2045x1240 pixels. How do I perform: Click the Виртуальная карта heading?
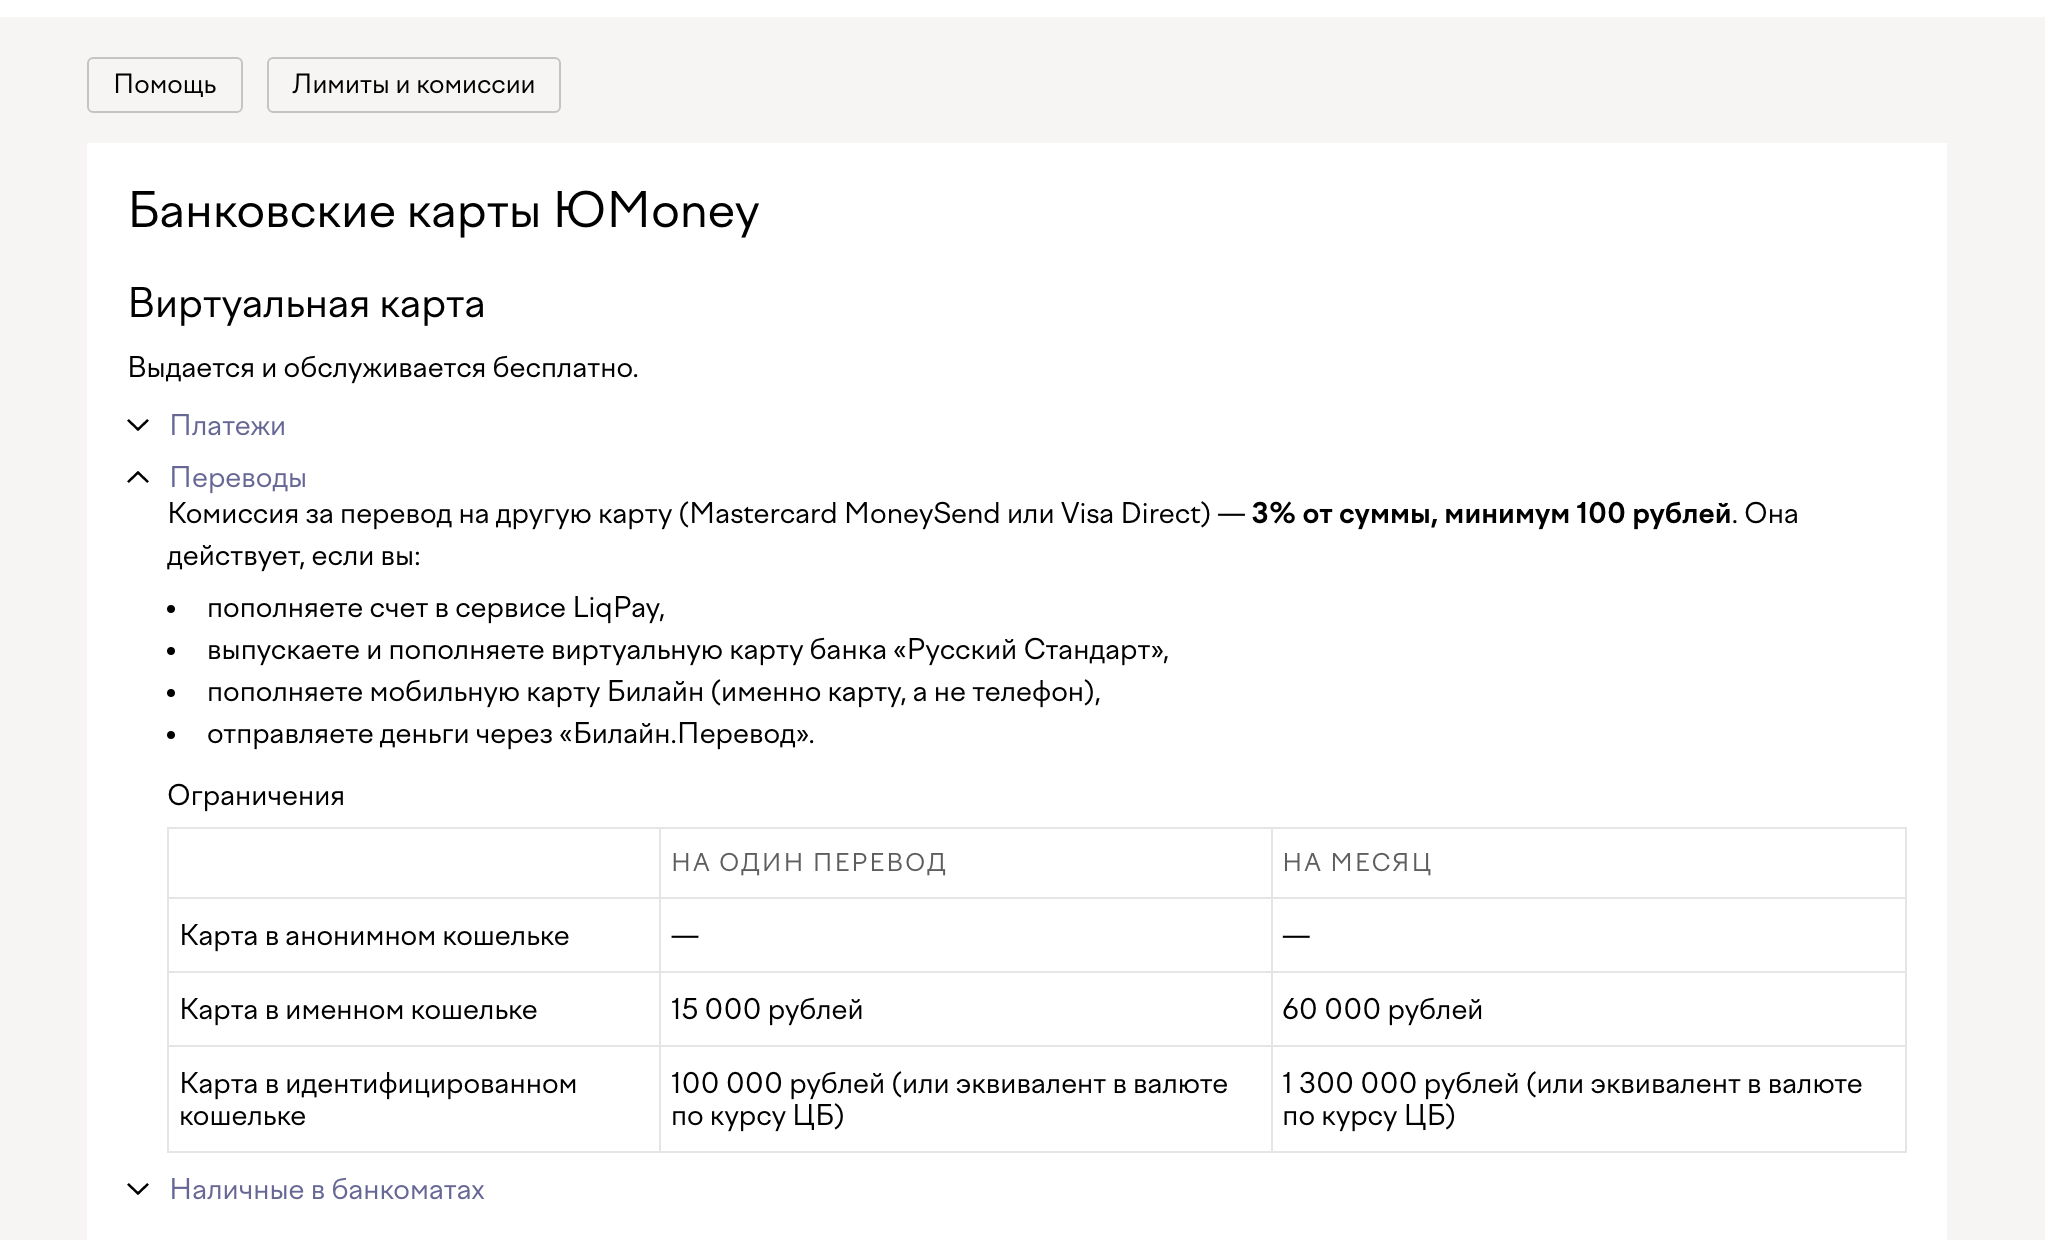click(x=306, y=304)
